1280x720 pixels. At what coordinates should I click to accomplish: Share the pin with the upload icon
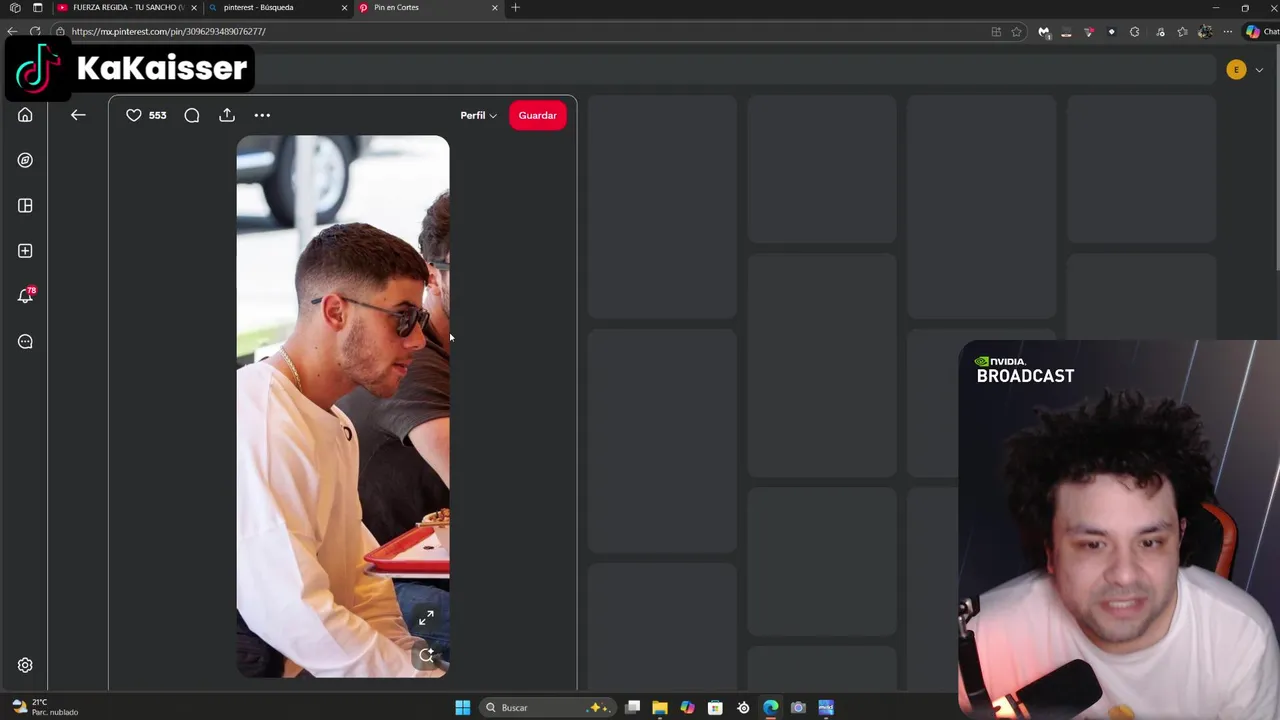coord(227,115)
